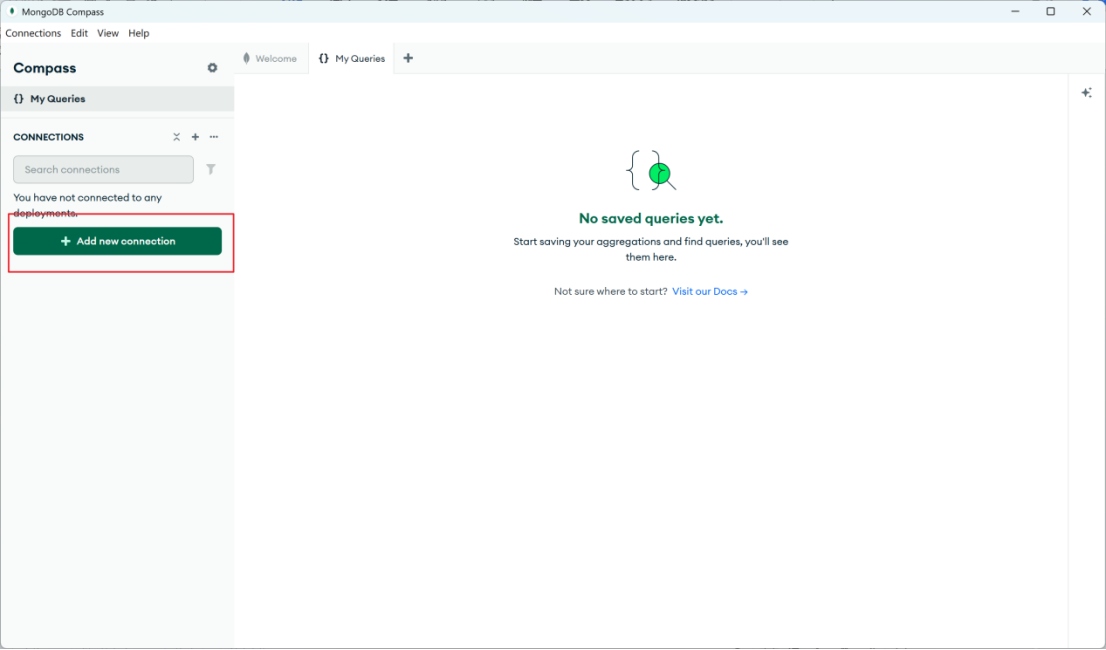Minimize the MongoDB Compass window
Image resolution: width=1106 pixels, height=650 pixels.
[x=1015, y=11]
